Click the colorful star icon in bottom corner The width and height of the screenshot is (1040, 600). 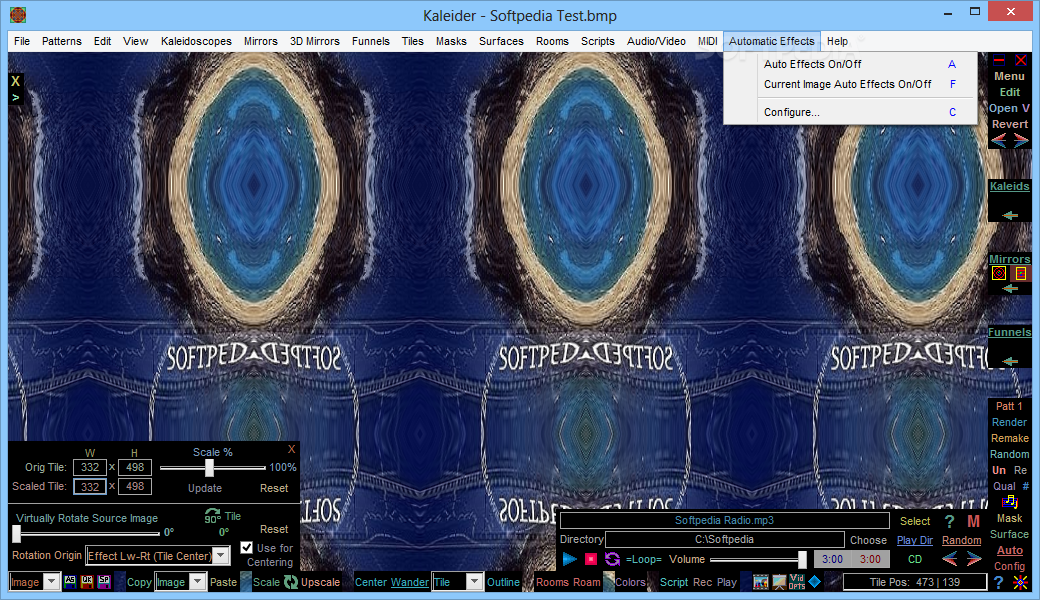click(x=1021, y=583)
